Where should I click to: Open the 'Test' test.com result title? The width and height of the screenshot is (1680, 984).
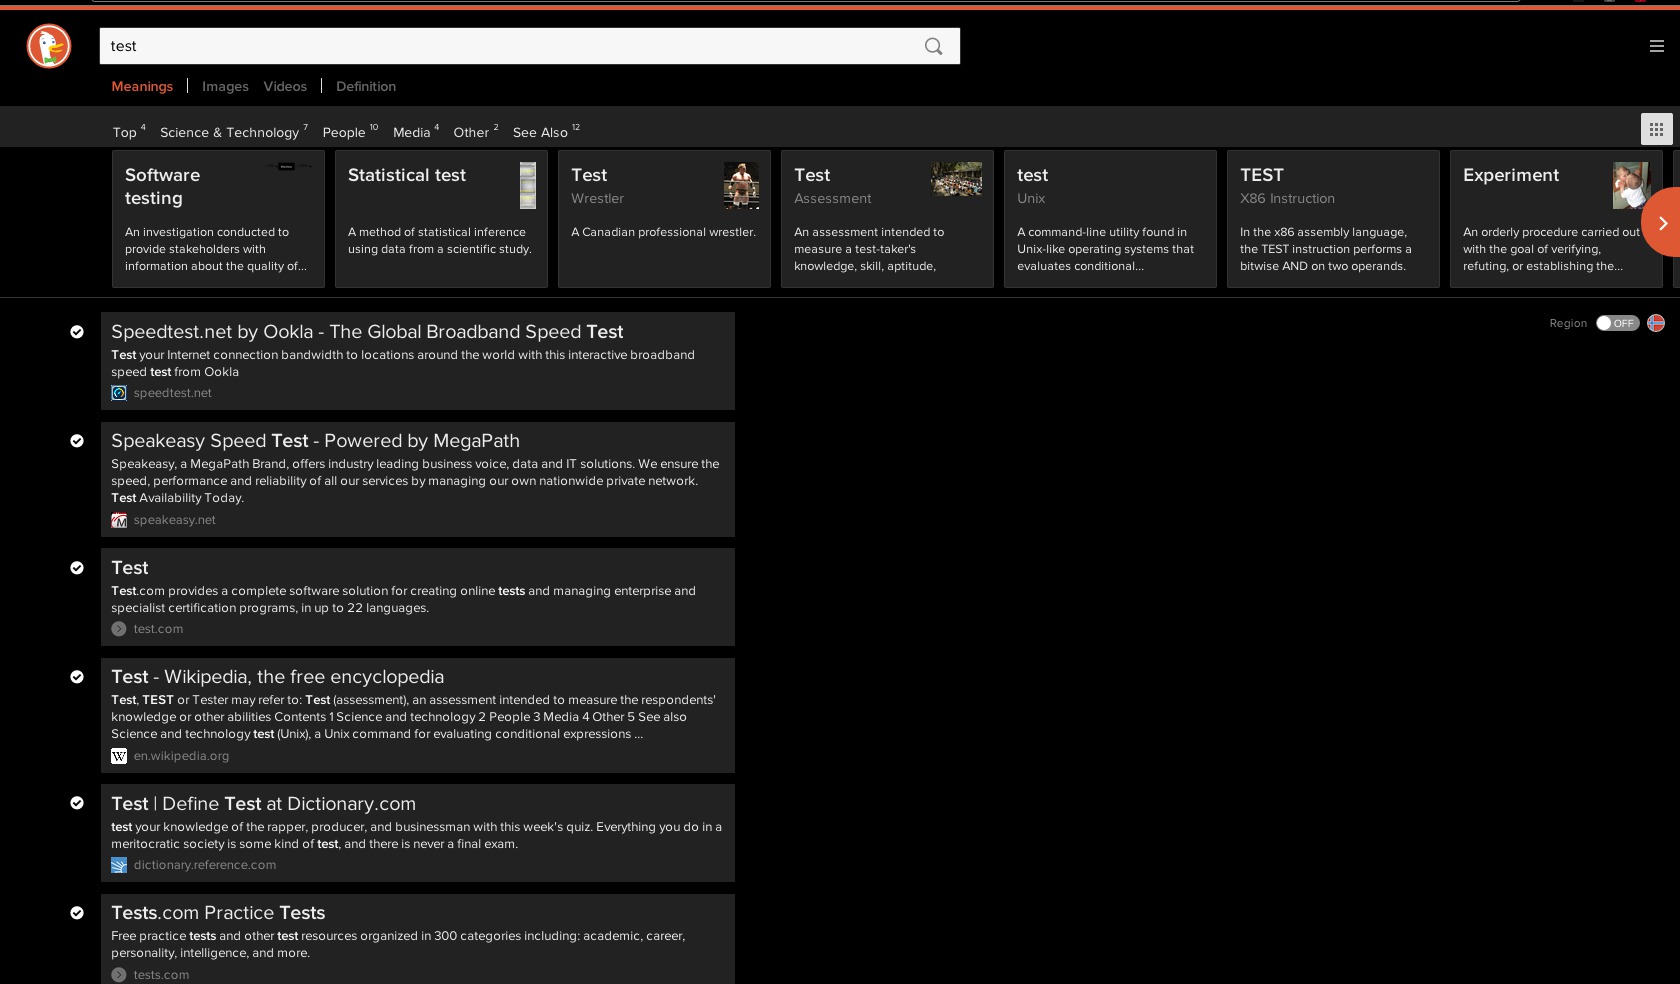click(130, 568)
